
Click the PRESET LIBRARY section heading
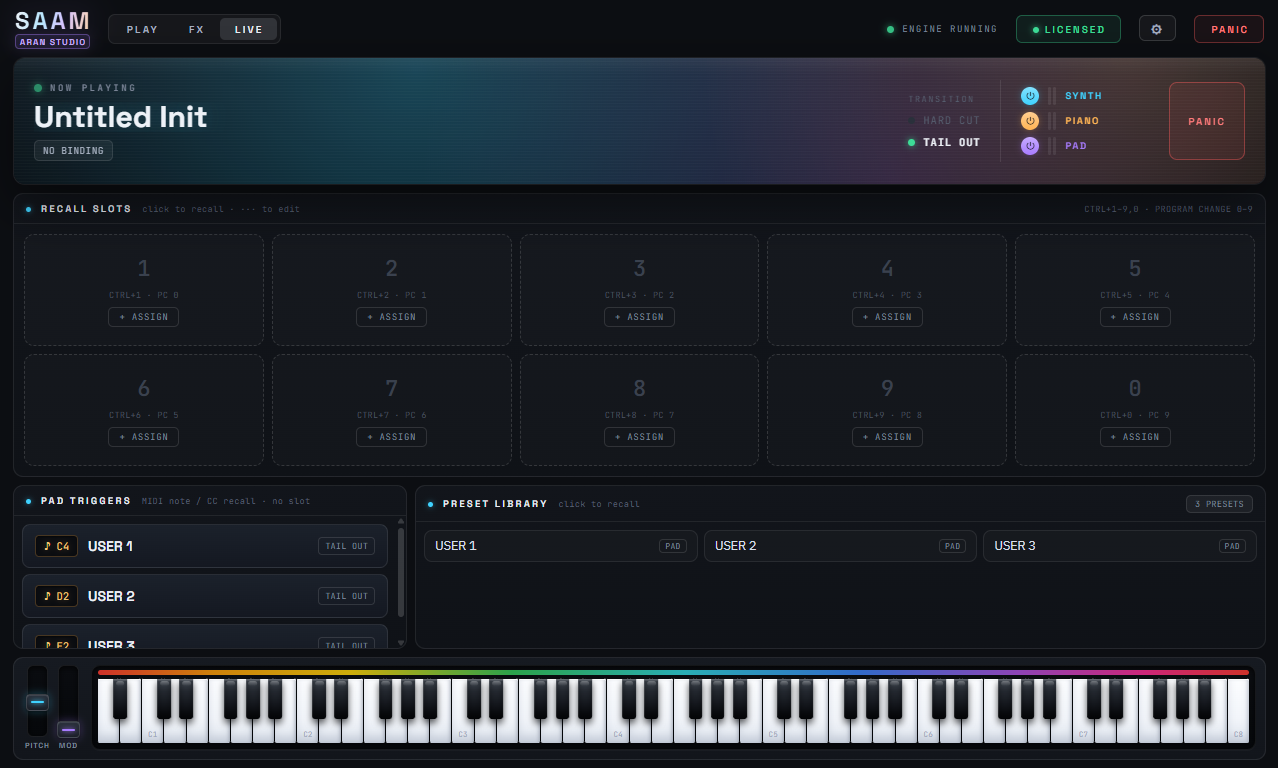[x=495, y=504]
